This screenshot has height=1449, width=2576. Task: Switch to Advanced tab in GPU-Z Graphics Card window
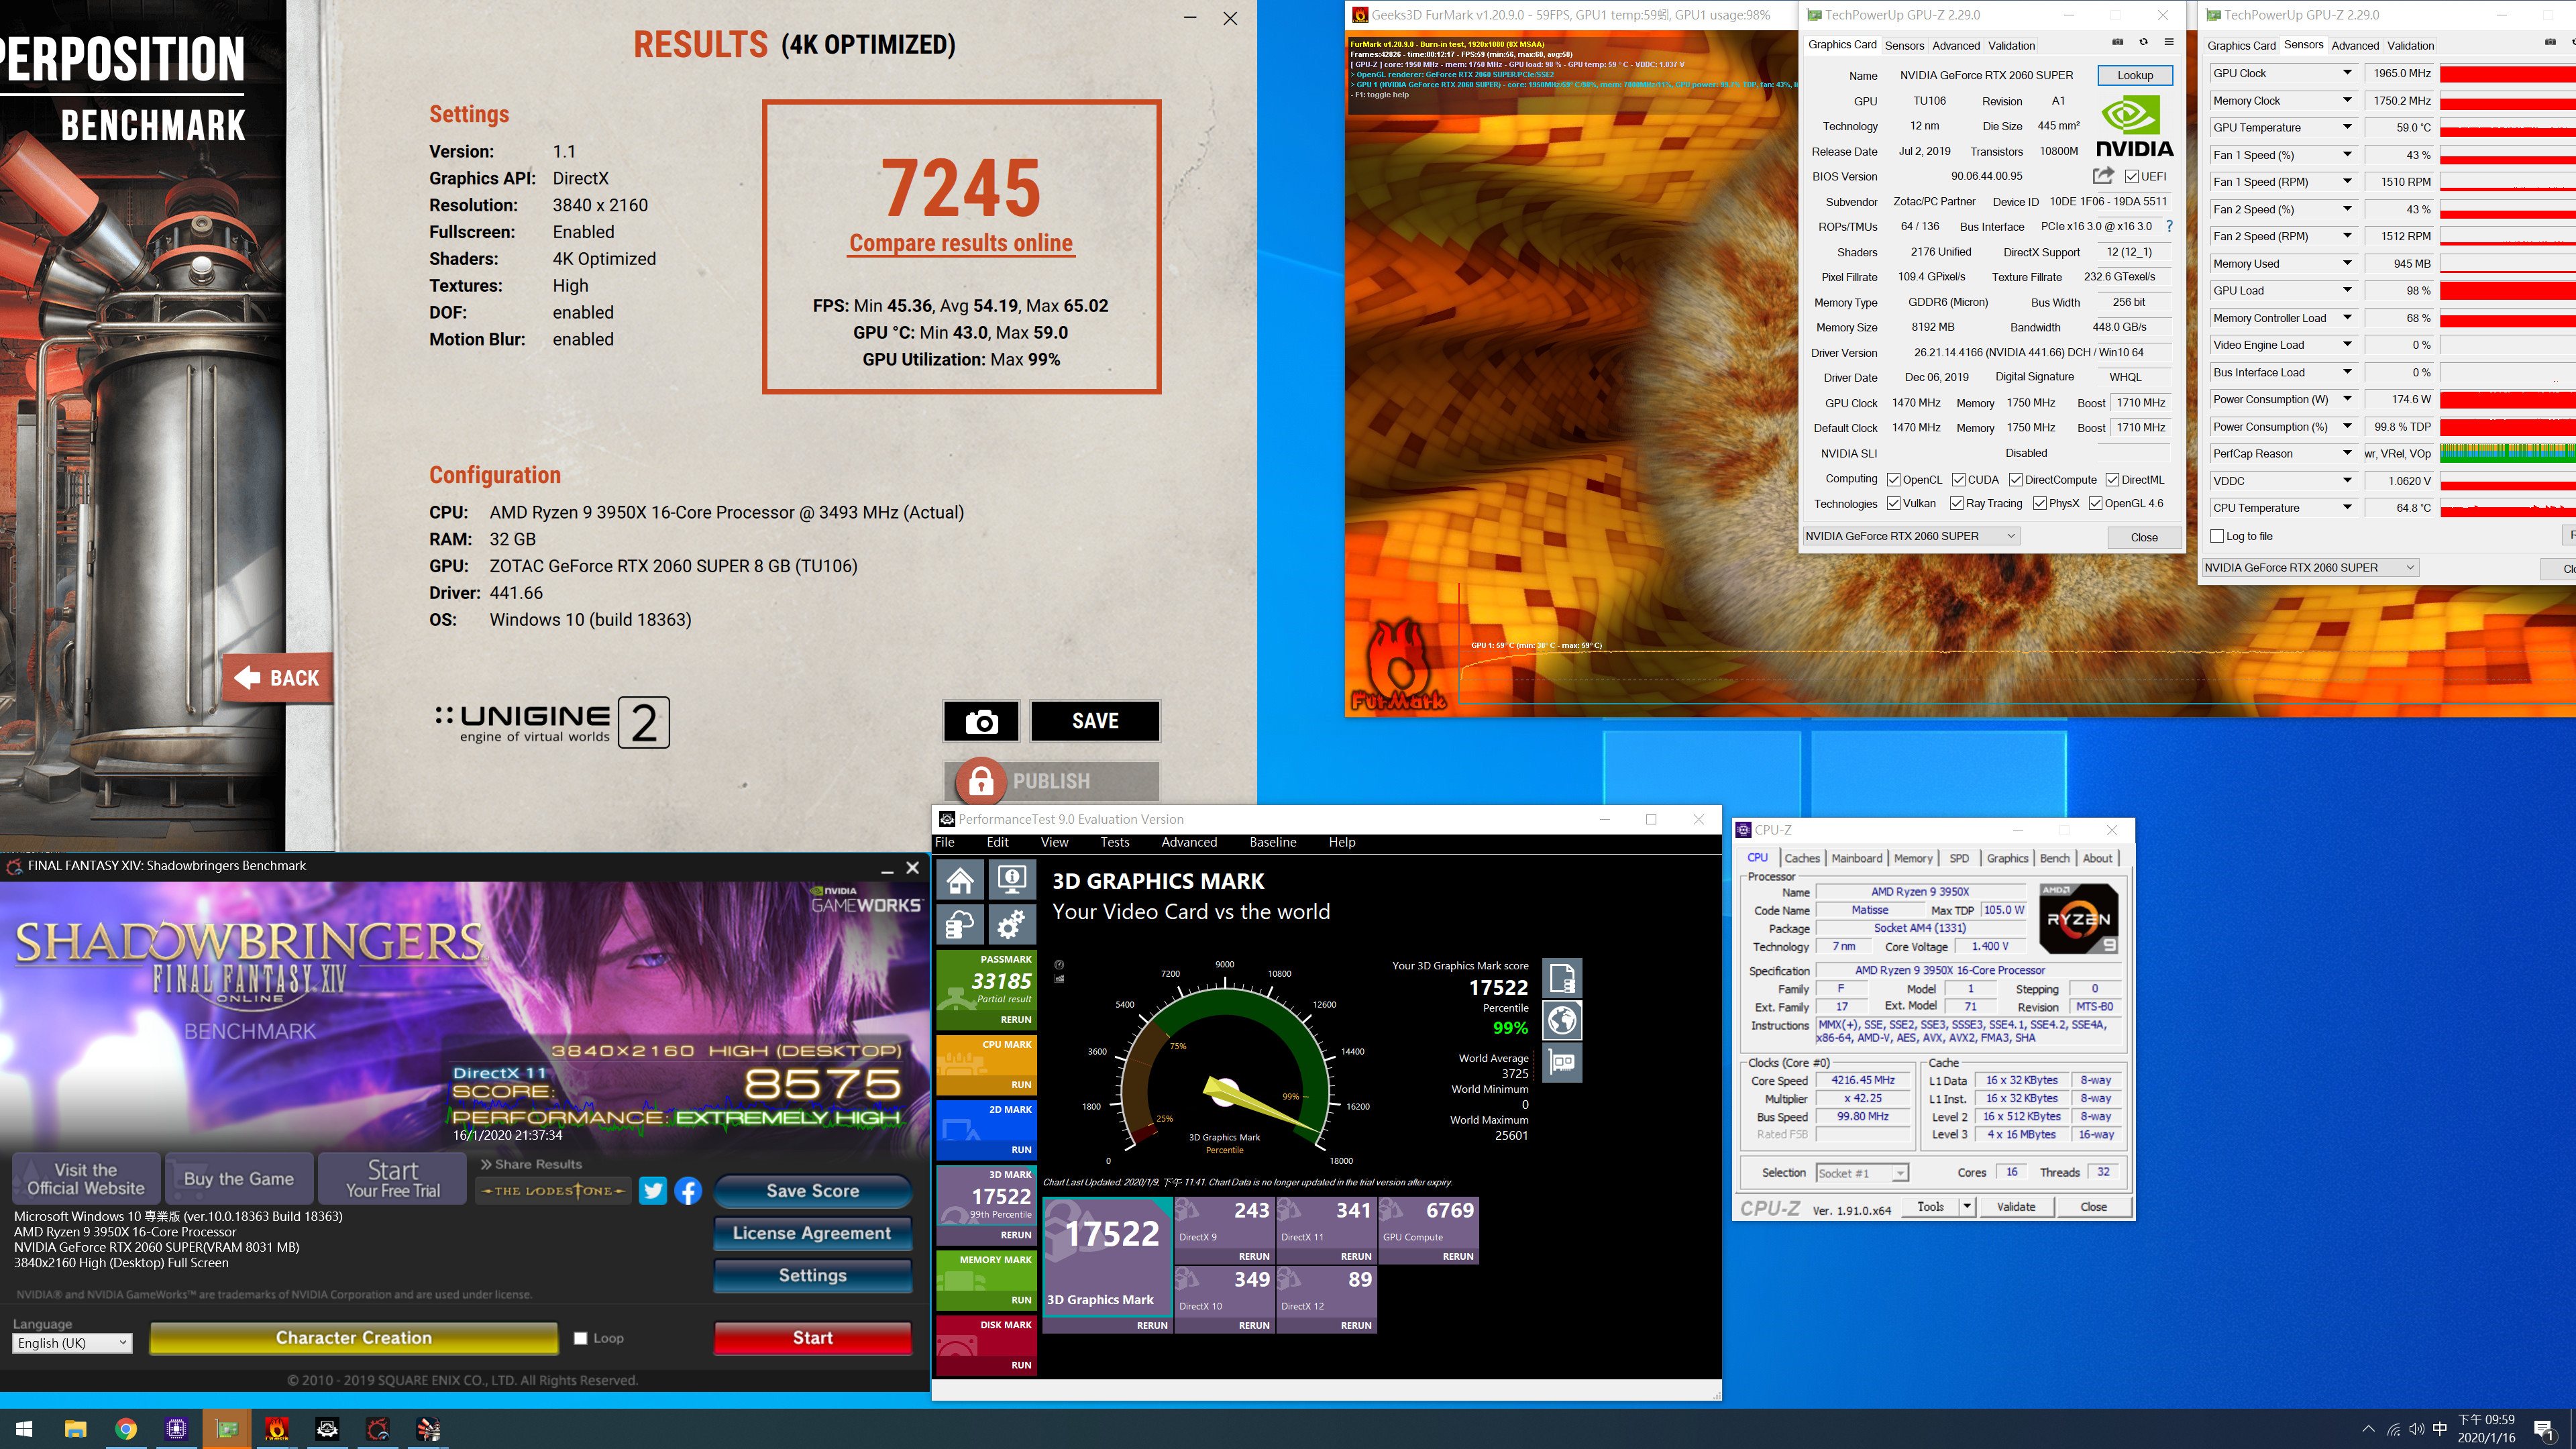(x=1955, y=45)
